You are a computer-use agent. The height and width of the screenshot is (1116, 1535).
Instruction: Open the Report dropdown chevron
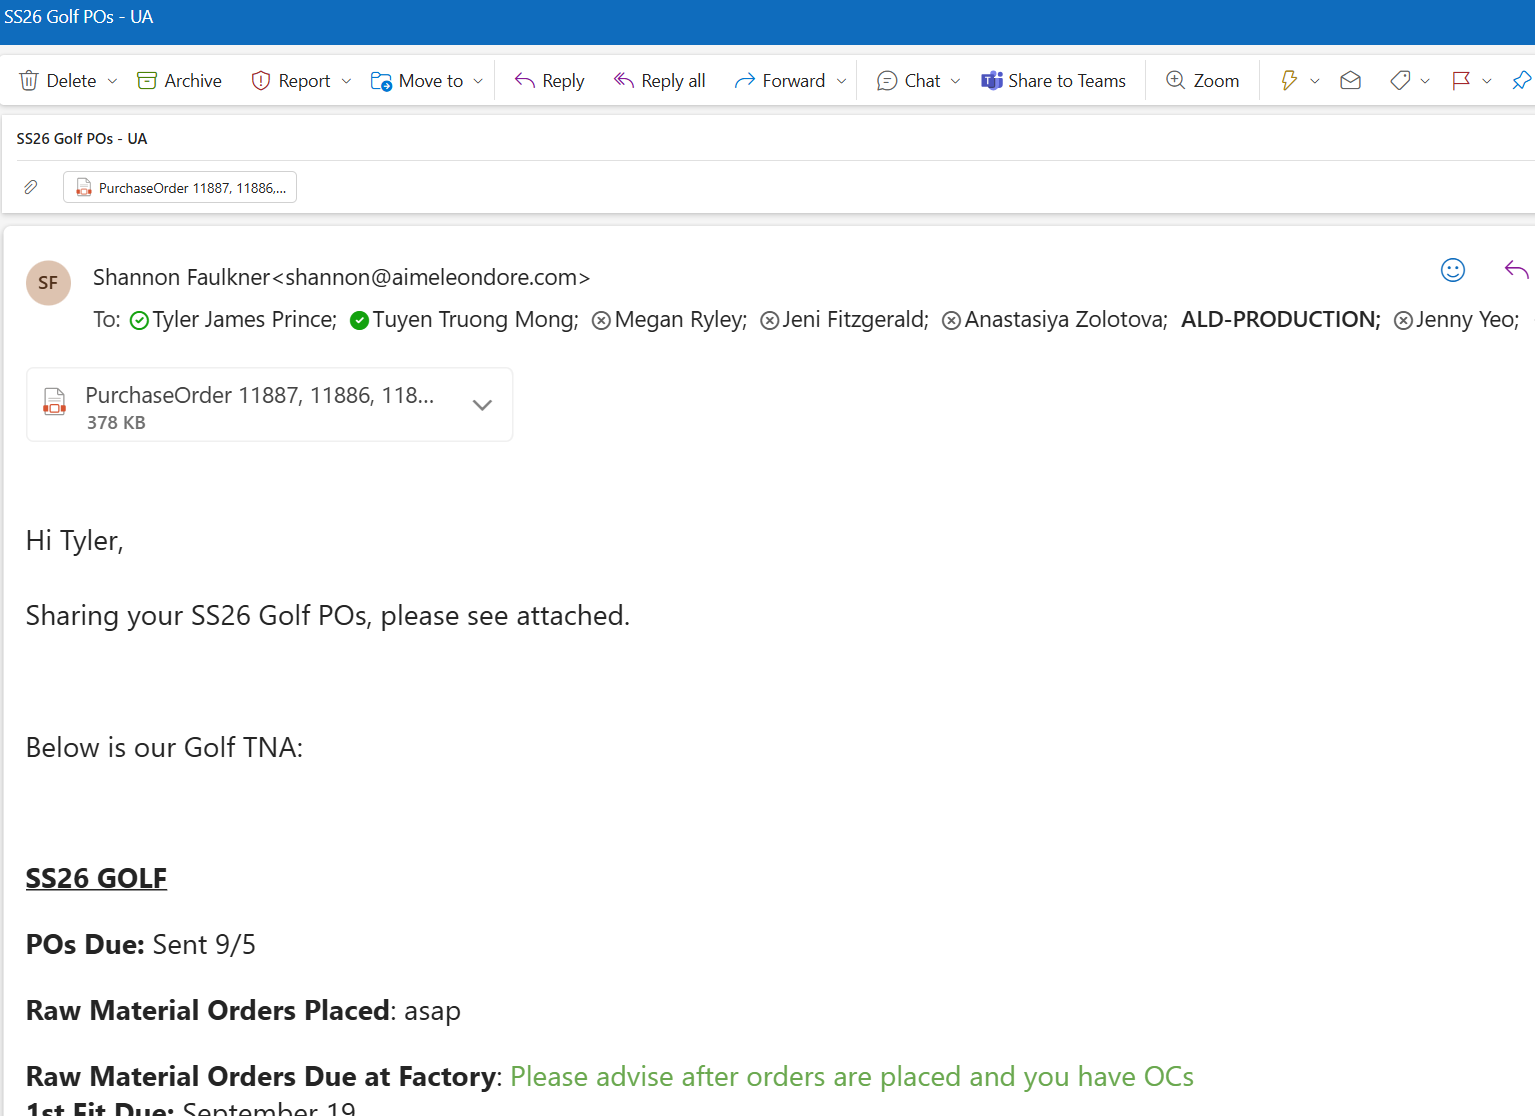pyautogui.click(x=346, y=81)
